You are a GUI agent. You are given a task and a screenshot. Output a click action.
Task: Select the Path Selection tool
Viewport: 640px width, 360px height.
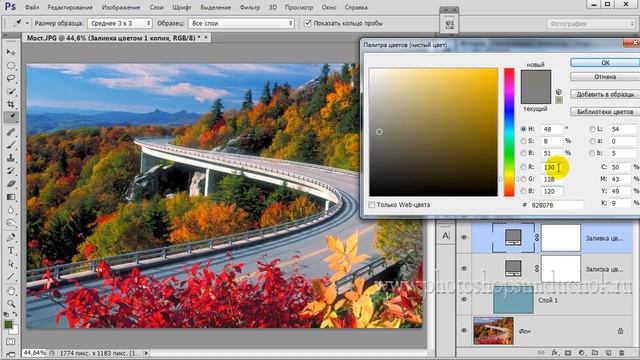point(11,264)
